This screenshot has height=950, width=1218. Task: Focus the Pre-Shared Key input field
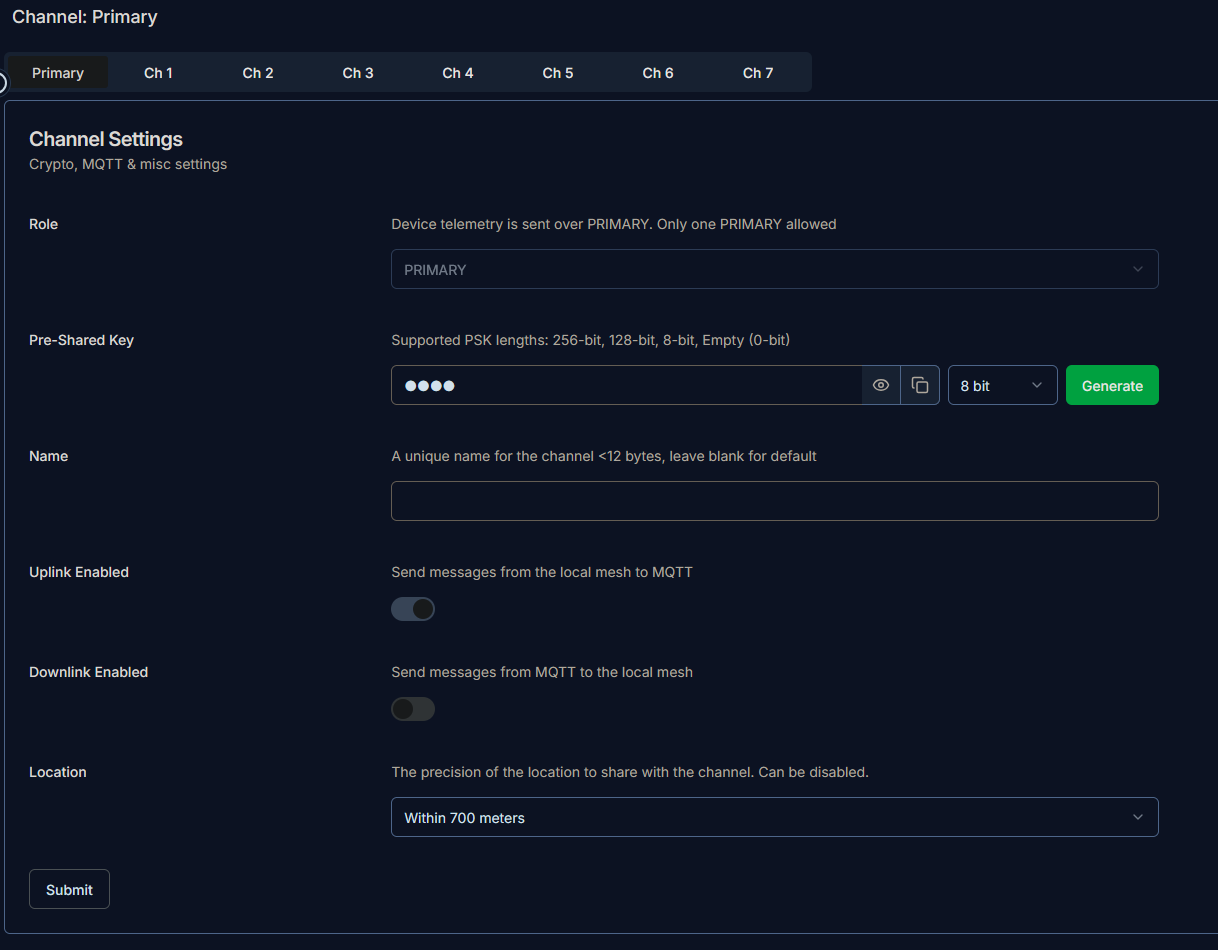tap(626, 385)
